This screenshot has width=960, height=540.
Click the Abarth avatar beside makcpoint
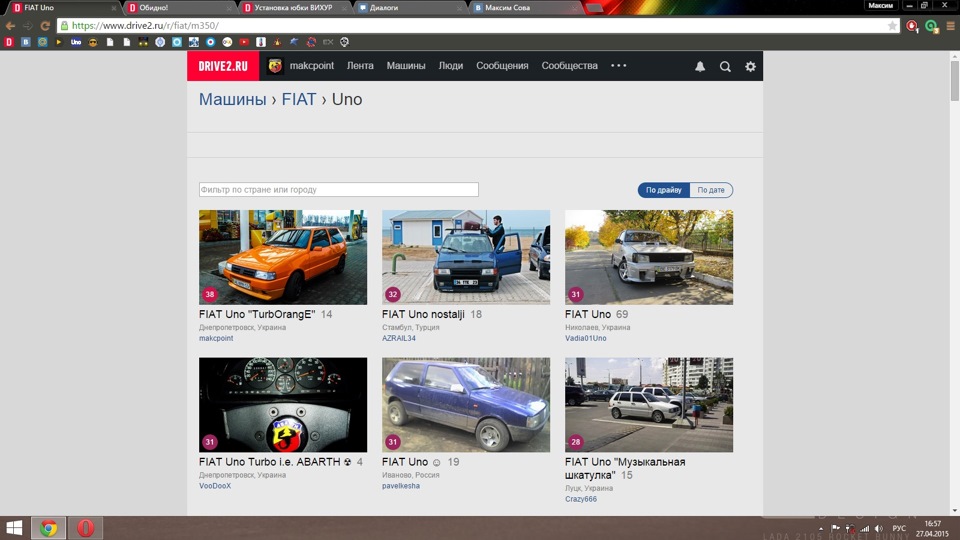coord(275,66)
